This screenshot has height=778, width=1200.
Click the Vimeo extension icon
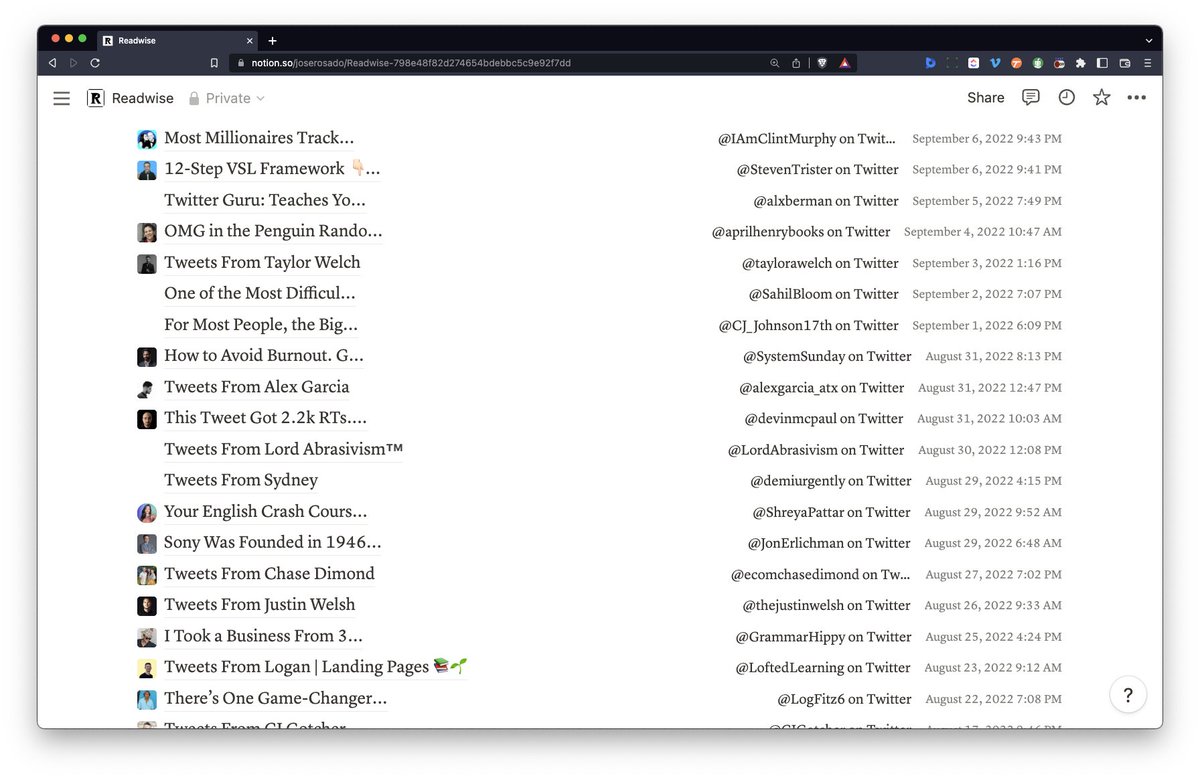995,63
